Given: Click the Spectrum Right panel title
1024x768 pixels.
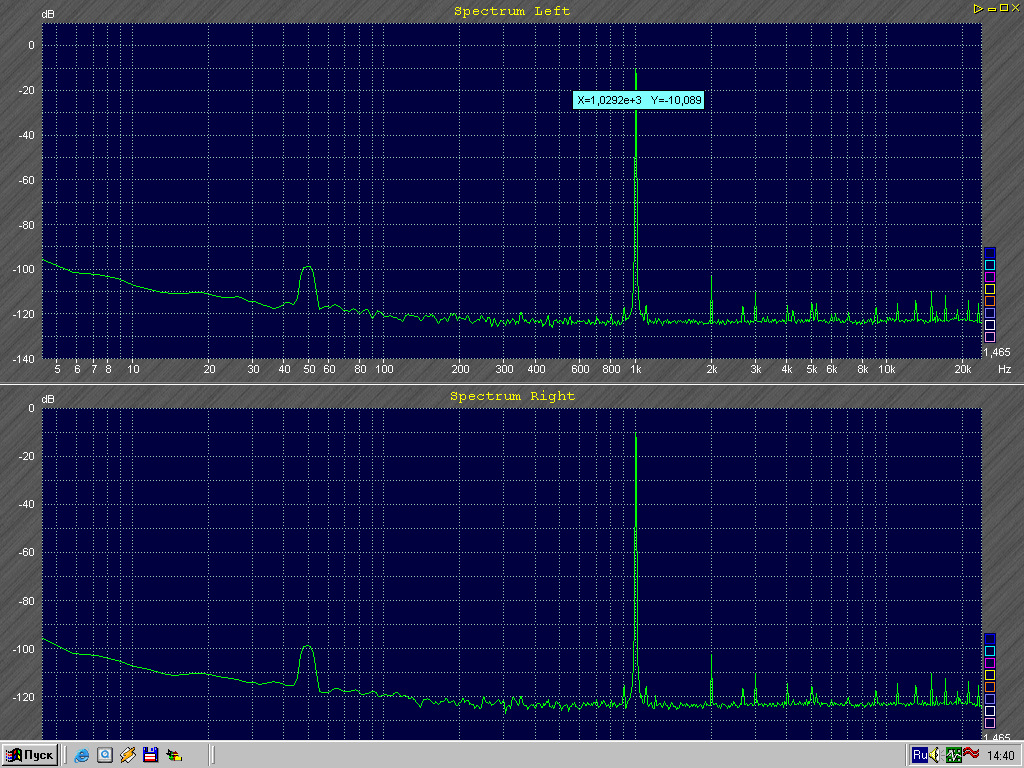Looking at the screenshot, I should [512, 396].
